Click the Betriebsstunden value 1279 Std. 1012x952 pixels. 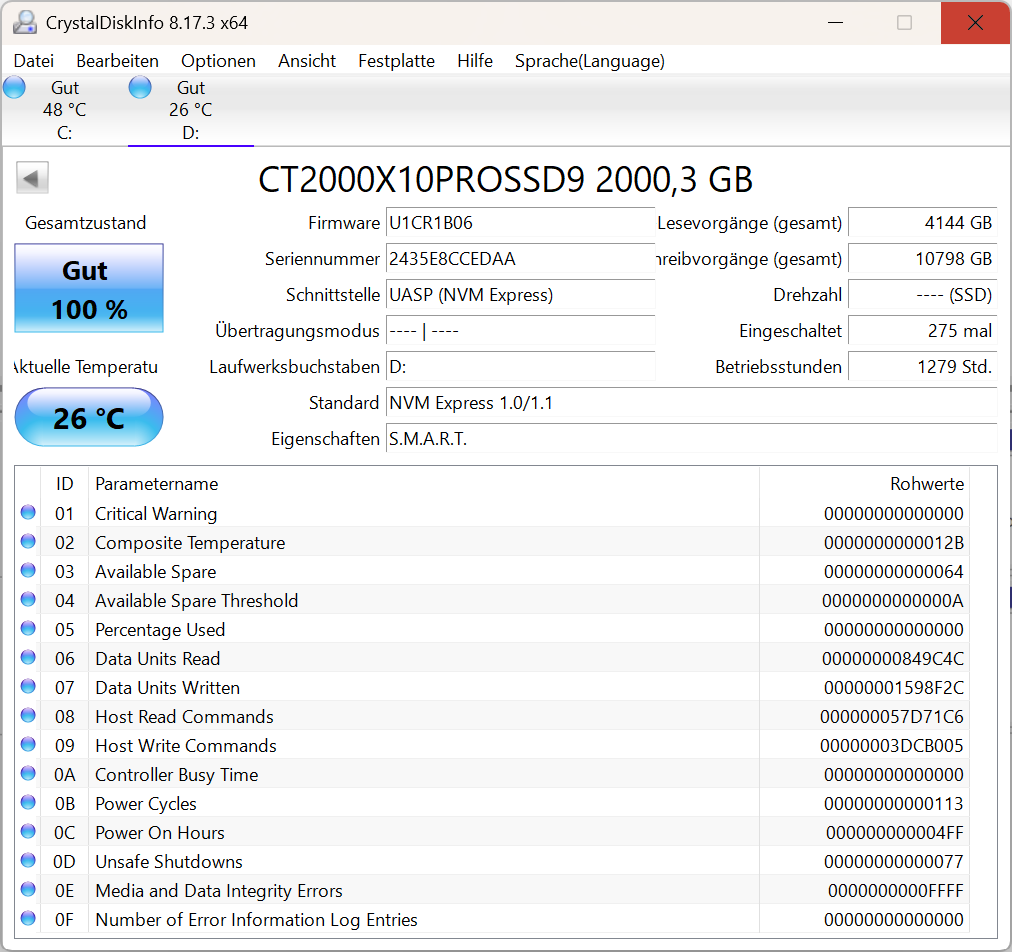tap(922, 367)
